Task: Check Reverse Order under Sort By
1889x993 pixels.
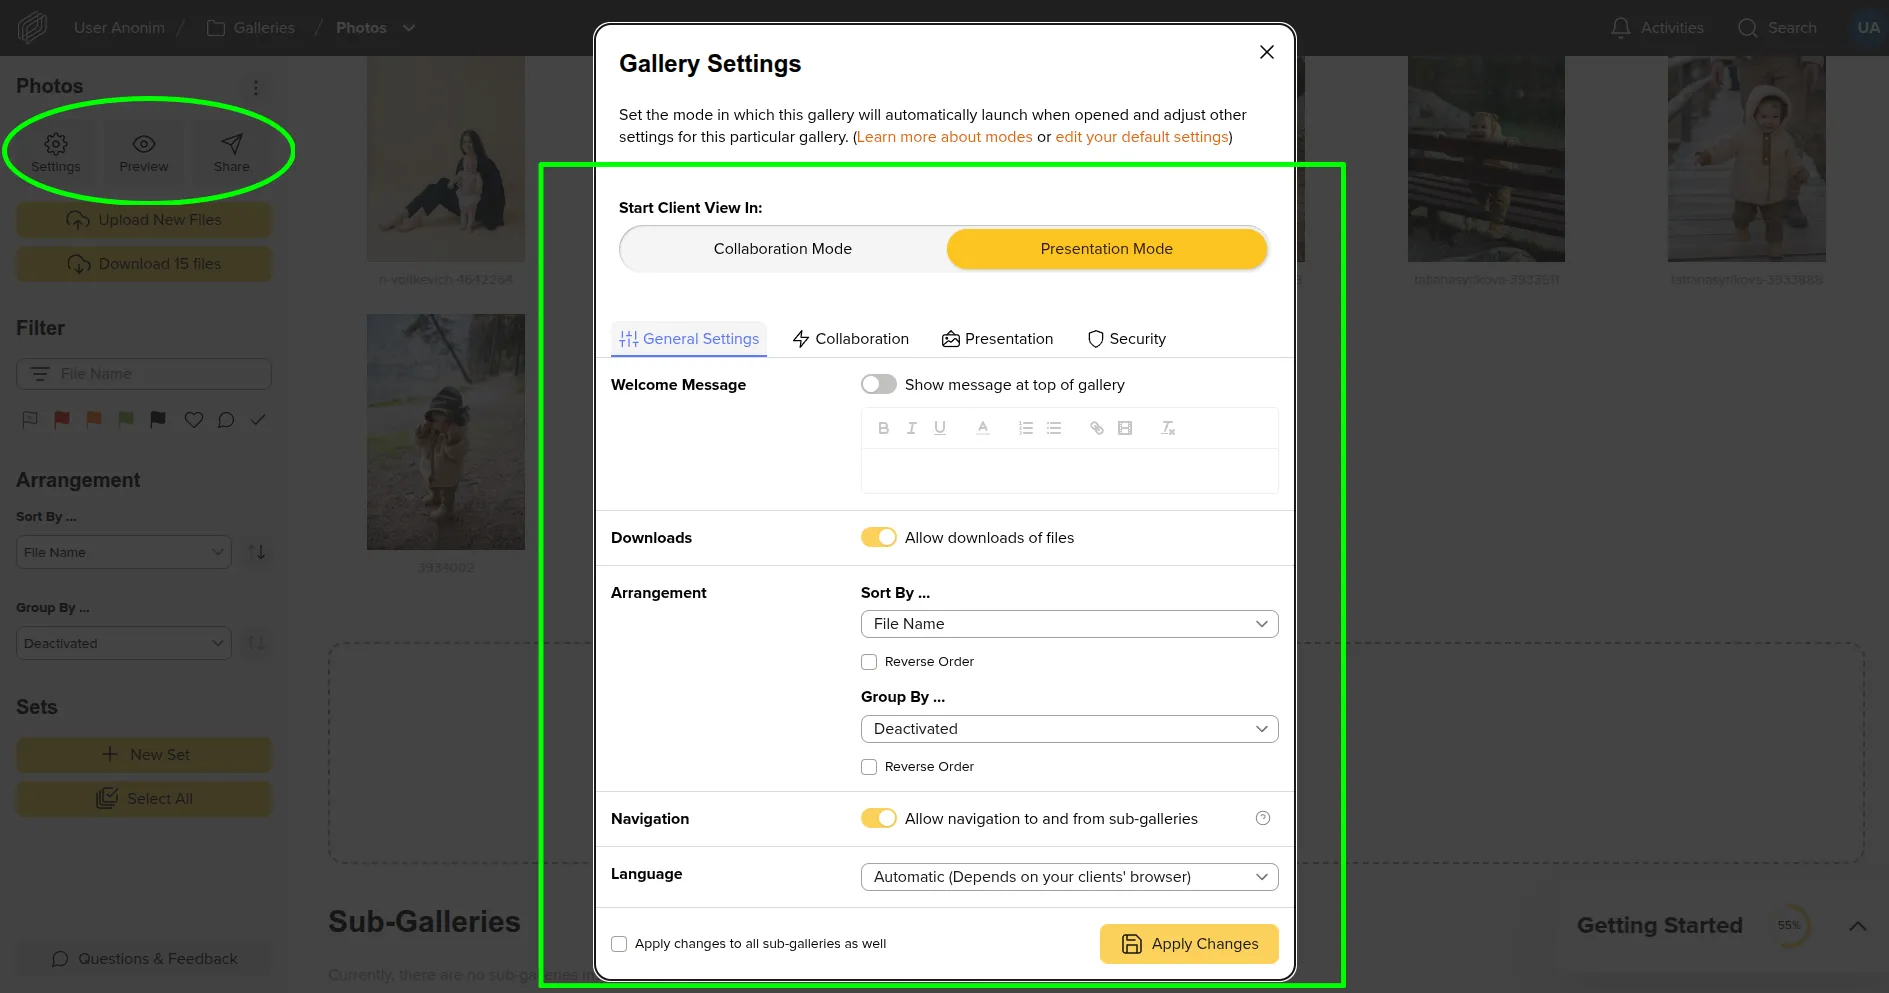Action: pyautogui.click(x=869, y=661)
